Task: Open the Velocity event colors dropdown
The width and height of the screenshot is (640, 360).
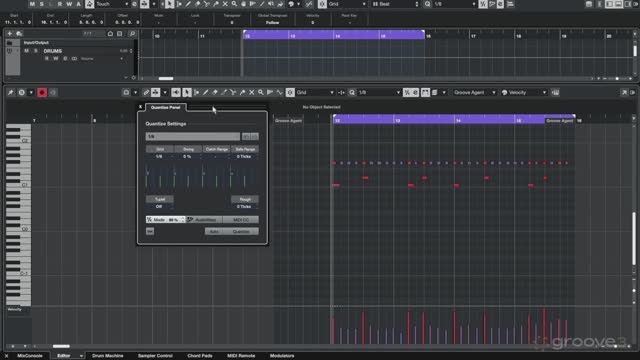Action: coord(524,93)
